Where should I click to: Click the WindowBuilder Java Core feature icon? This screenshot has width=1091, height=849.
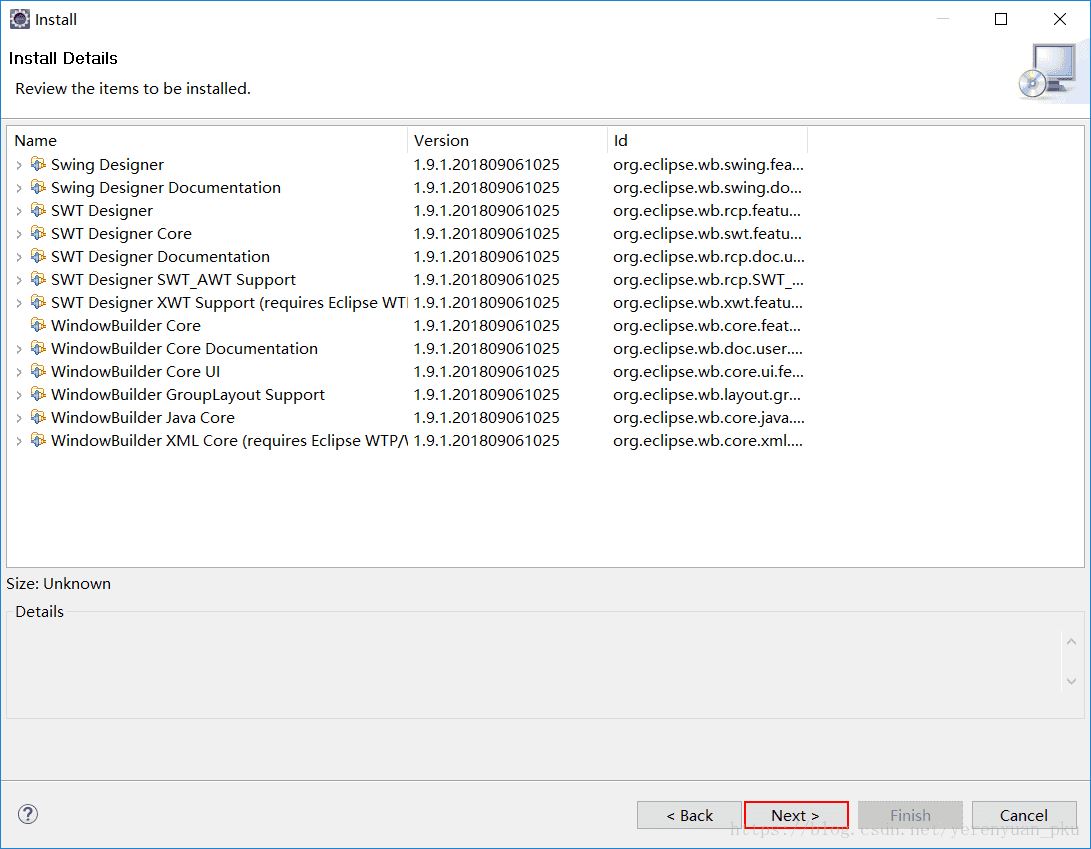pos(38,417)
